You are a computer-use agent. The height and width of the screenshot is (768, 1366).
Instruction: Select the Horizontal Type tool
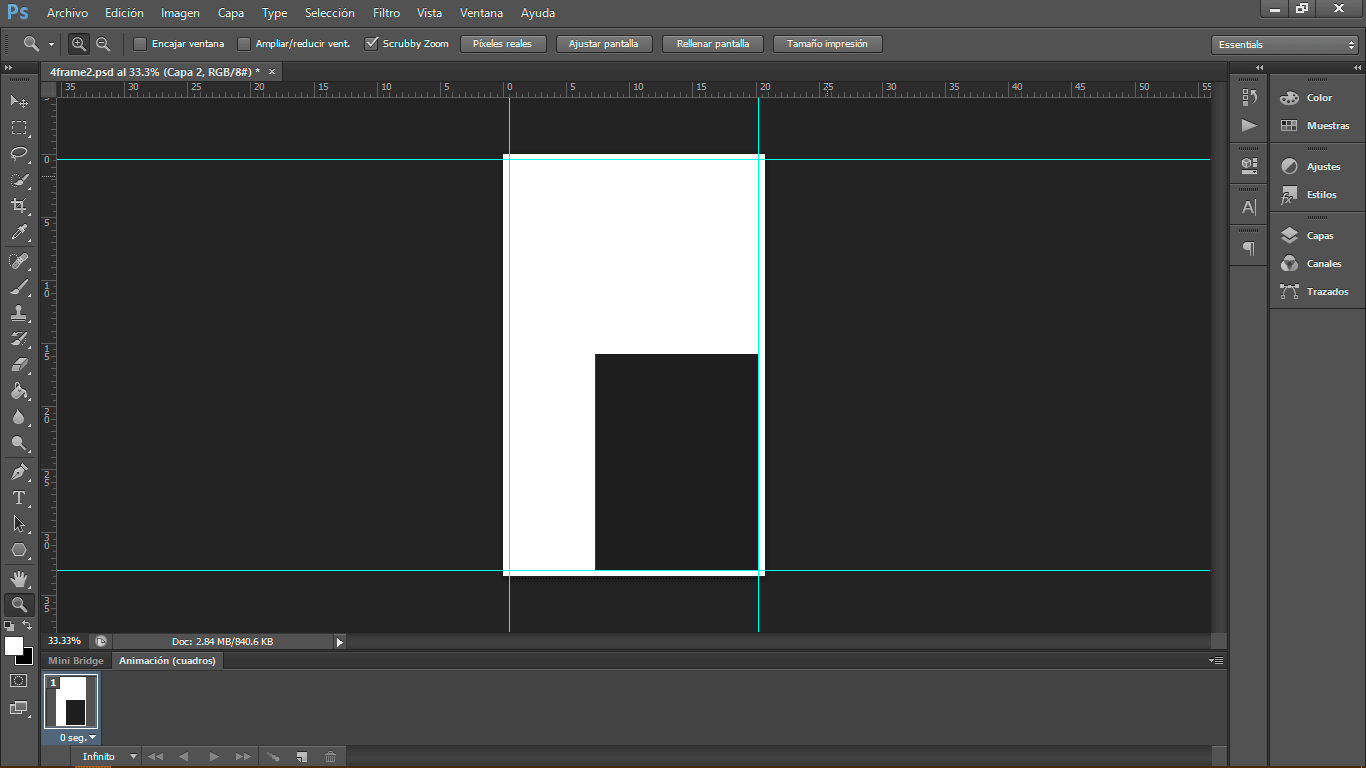pos(19,498)
